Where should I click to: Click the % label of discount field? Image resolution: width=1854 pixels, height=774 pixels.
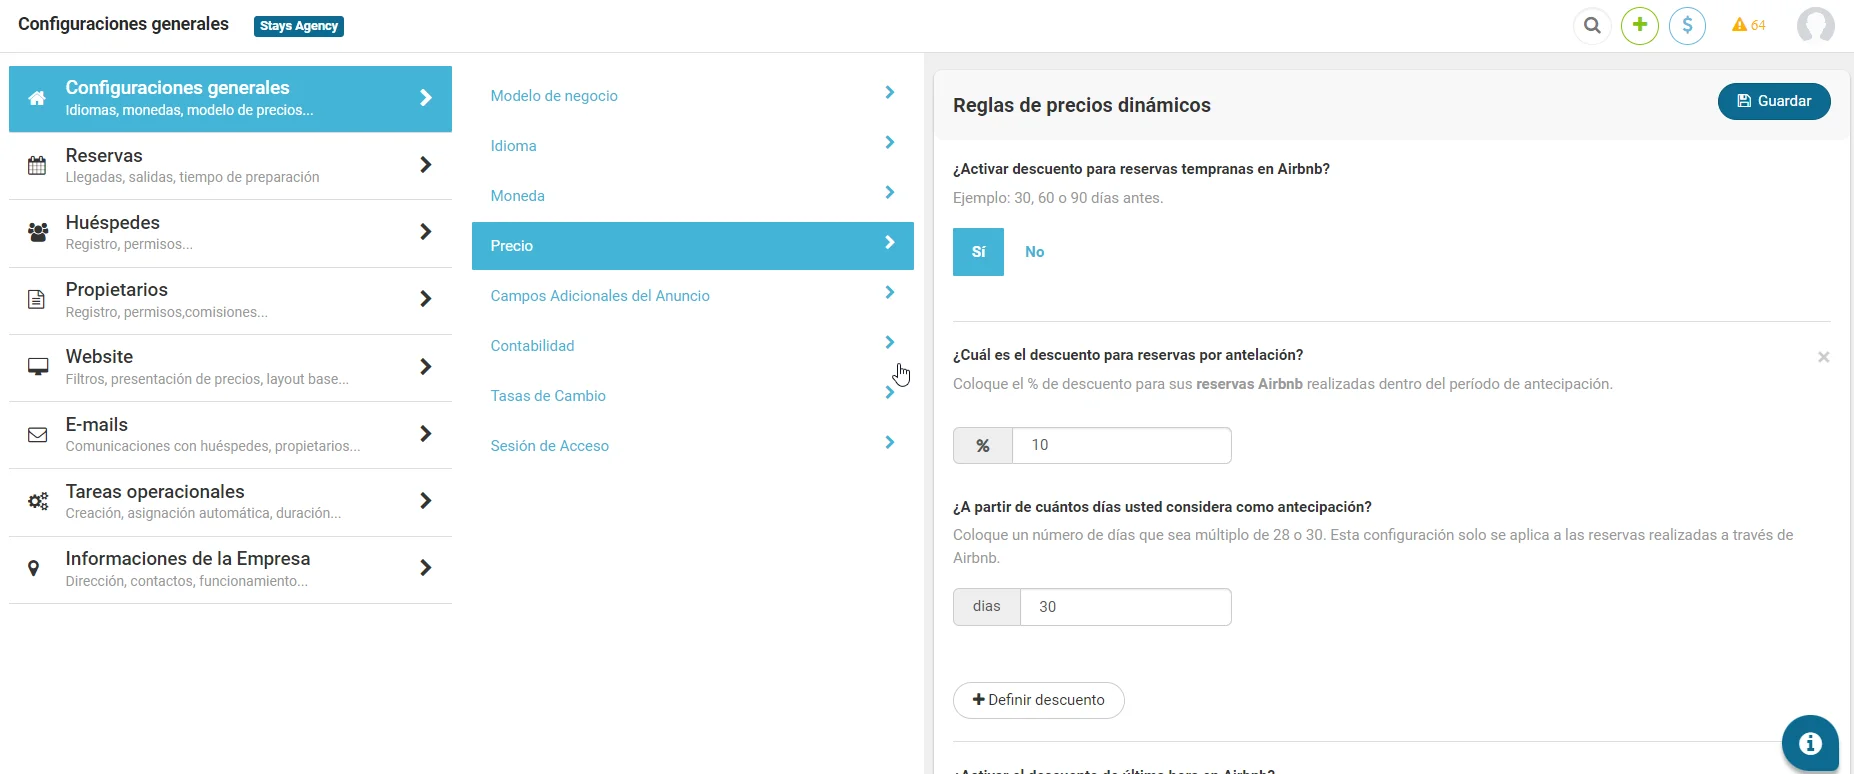[x=983, y=445]
